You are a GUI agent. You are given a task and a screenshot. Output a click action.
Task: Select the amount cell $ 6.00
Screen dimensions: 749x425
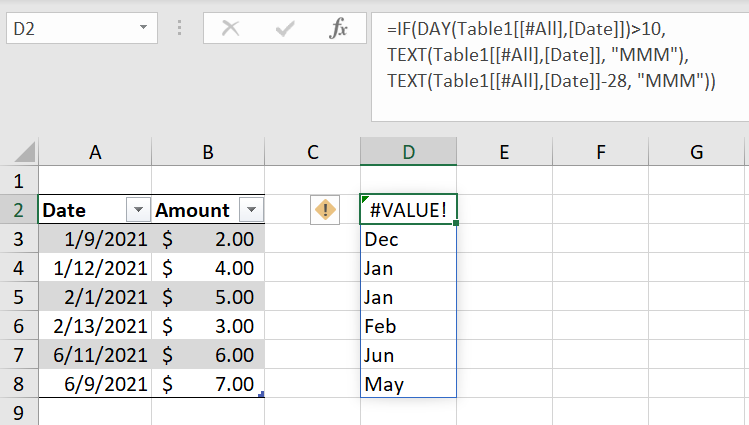tap(208, 355)
